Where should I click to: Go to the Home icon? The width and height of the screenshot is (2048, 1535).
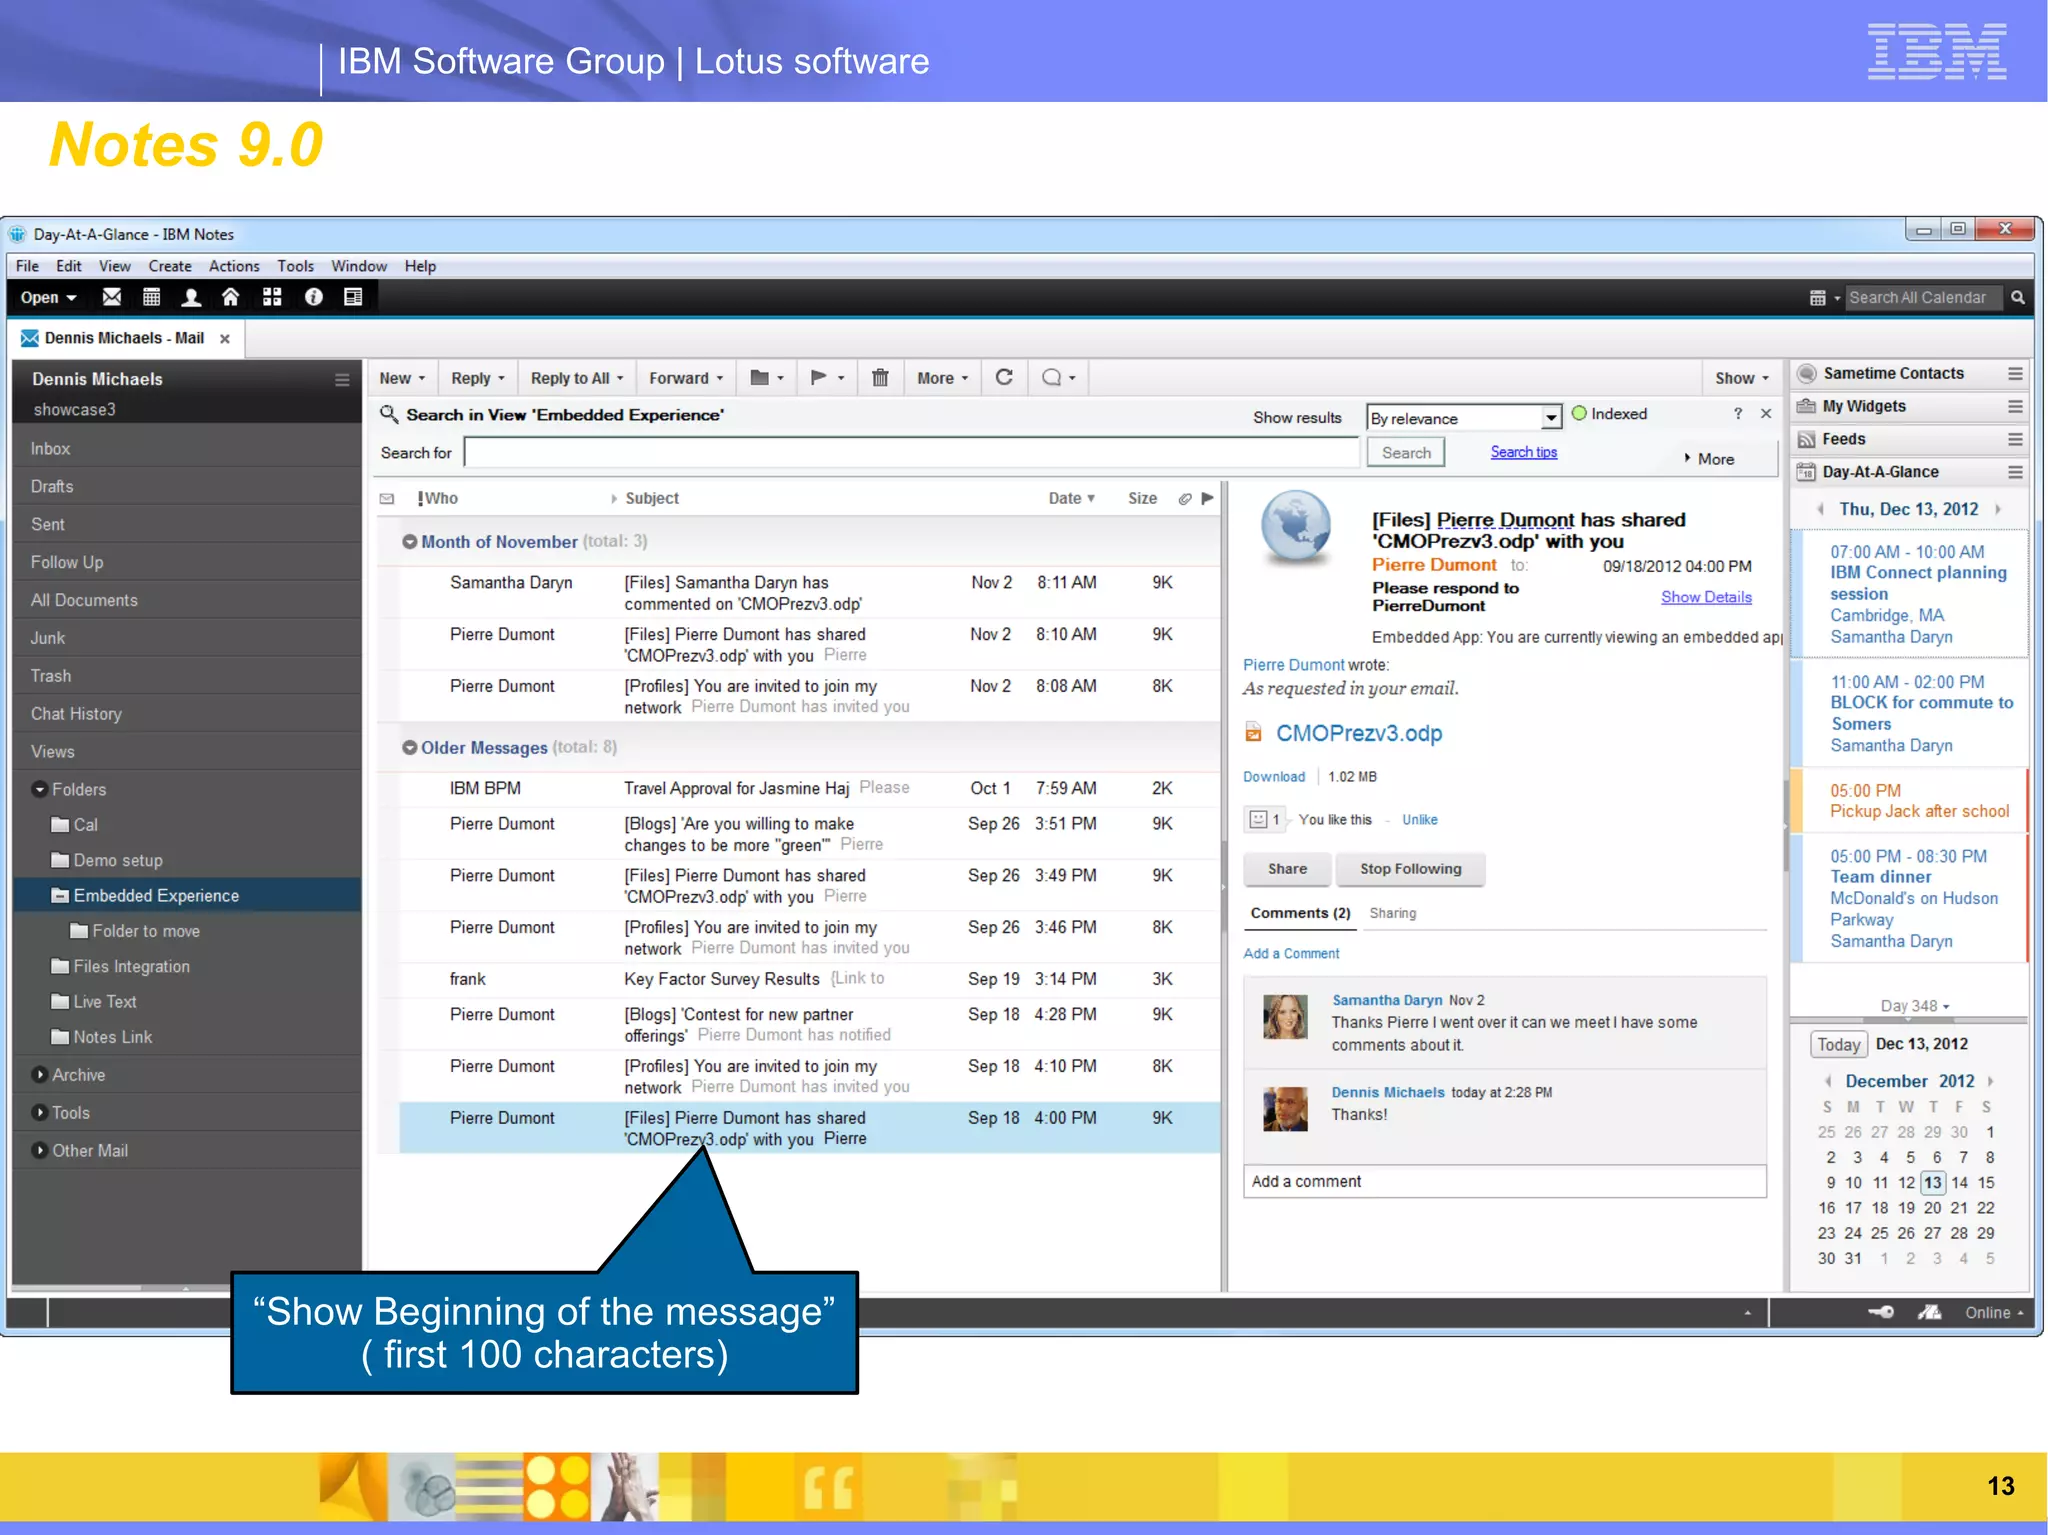tap(231, 297)
